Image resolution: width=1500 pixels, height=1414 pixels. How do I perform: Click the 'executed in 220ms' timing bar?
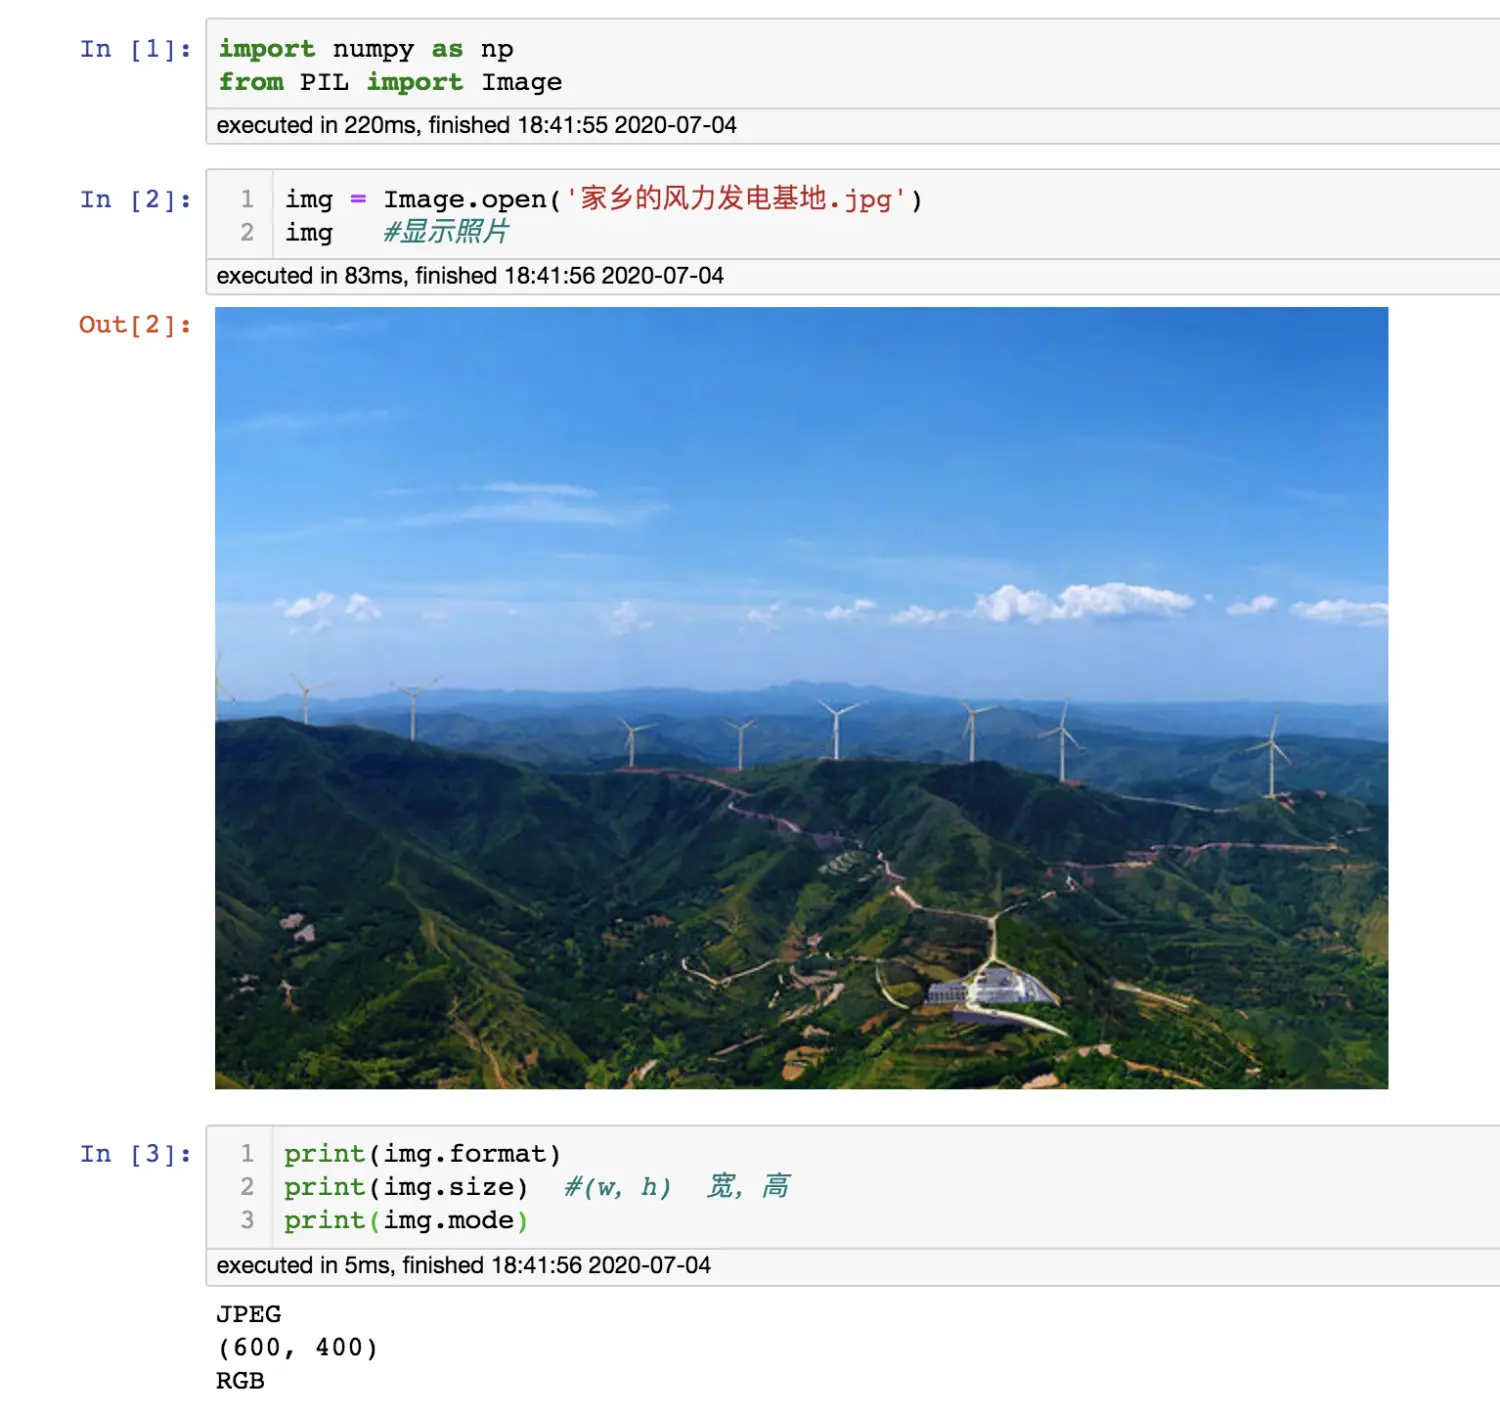[476, 125]
